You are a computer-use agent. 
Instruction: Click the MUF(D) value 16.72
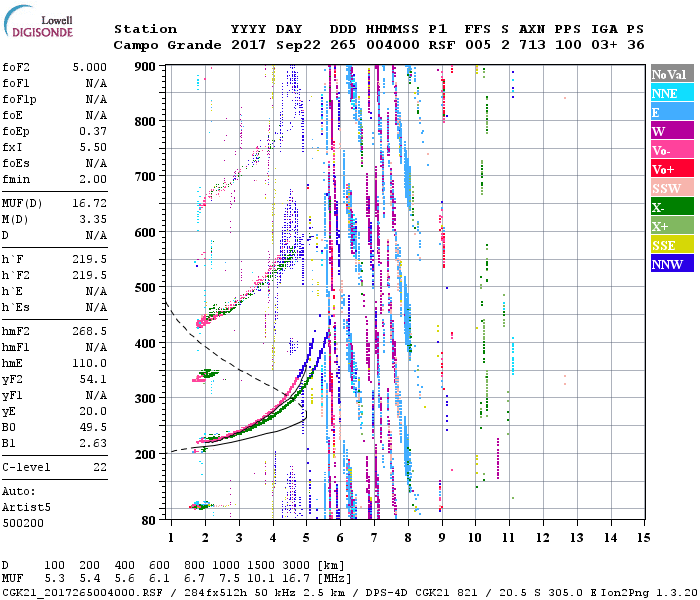pos(90,203)
